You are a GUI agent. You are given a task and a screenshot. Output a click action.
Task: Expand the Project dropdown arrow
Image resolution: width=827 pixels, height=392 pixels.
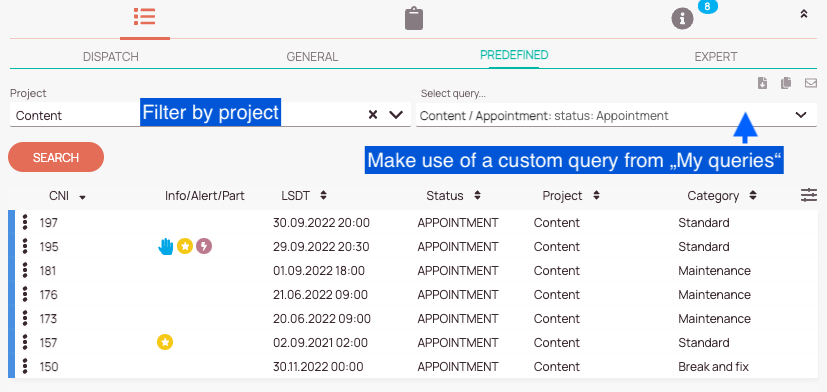[x=396, y=114]
